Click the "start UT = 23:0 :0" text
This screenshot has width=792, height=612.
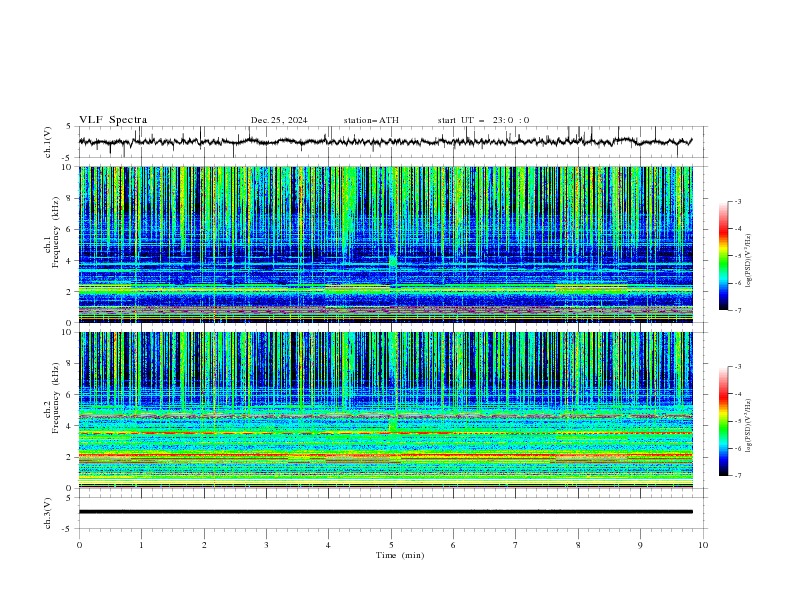[x=483, y=120]
